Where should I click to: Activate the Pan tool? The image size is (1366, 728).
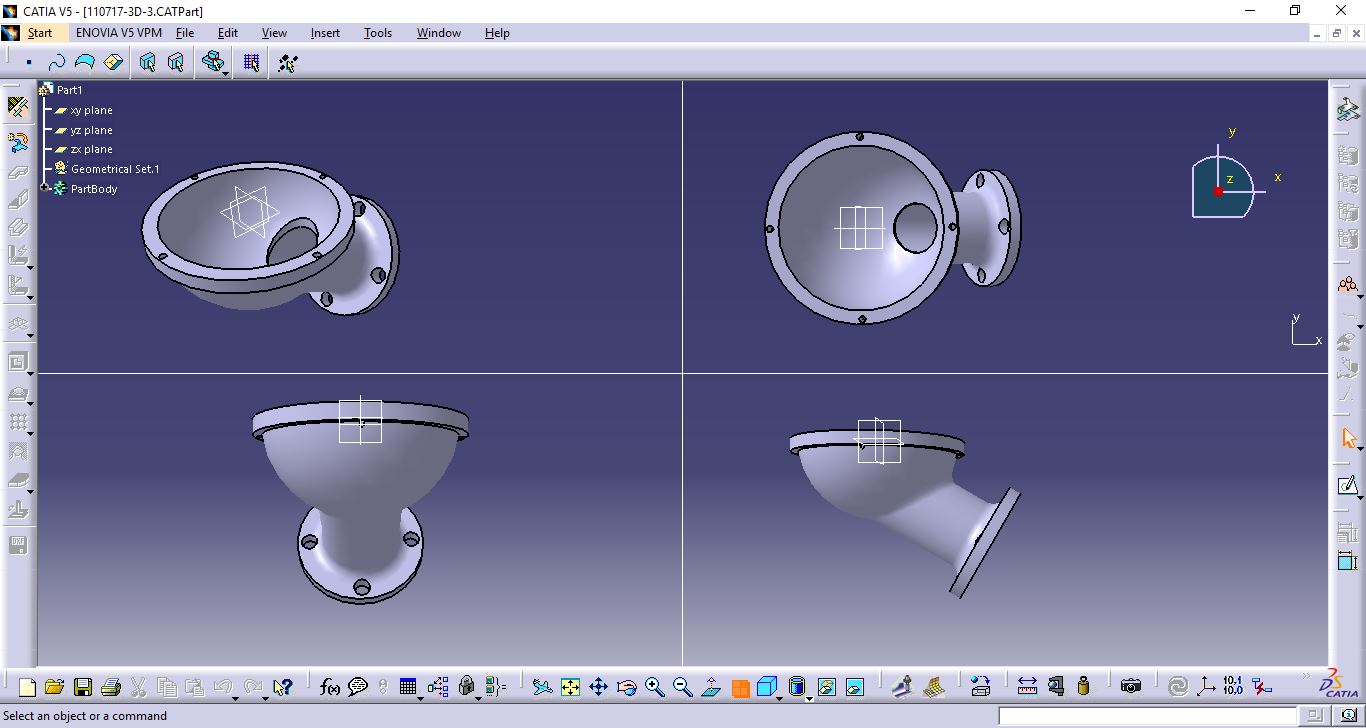[598, 687]
